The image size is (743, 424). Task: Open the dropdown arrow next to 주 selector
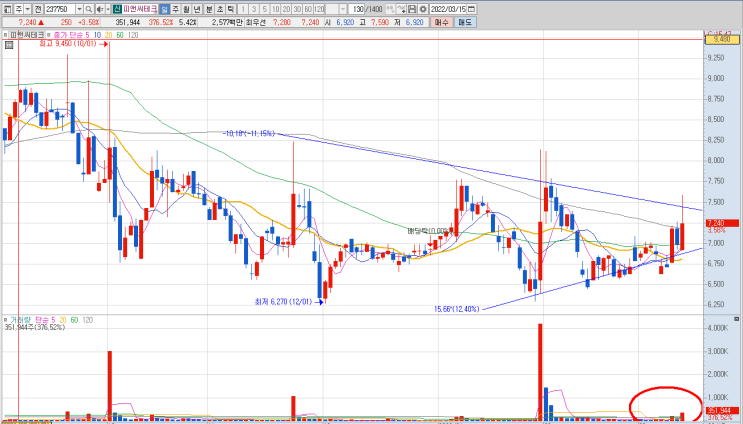pyautogui.click(x=28, y=9)
